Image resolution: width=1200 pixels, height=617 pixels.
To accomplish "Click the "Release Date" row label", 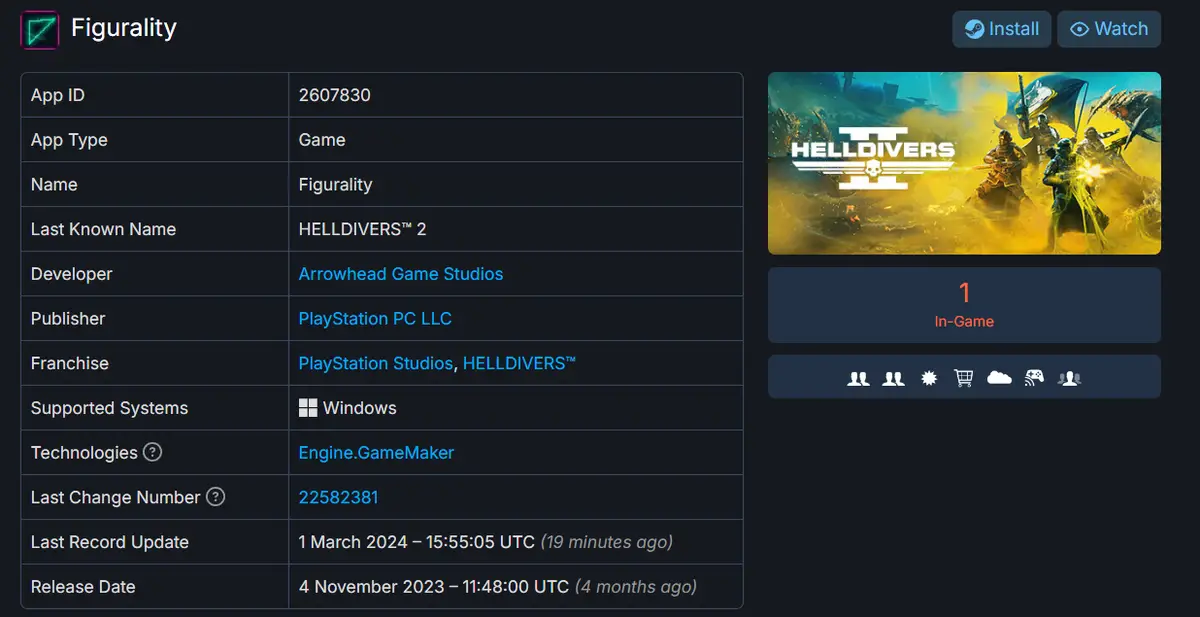I will click(83, 587).
